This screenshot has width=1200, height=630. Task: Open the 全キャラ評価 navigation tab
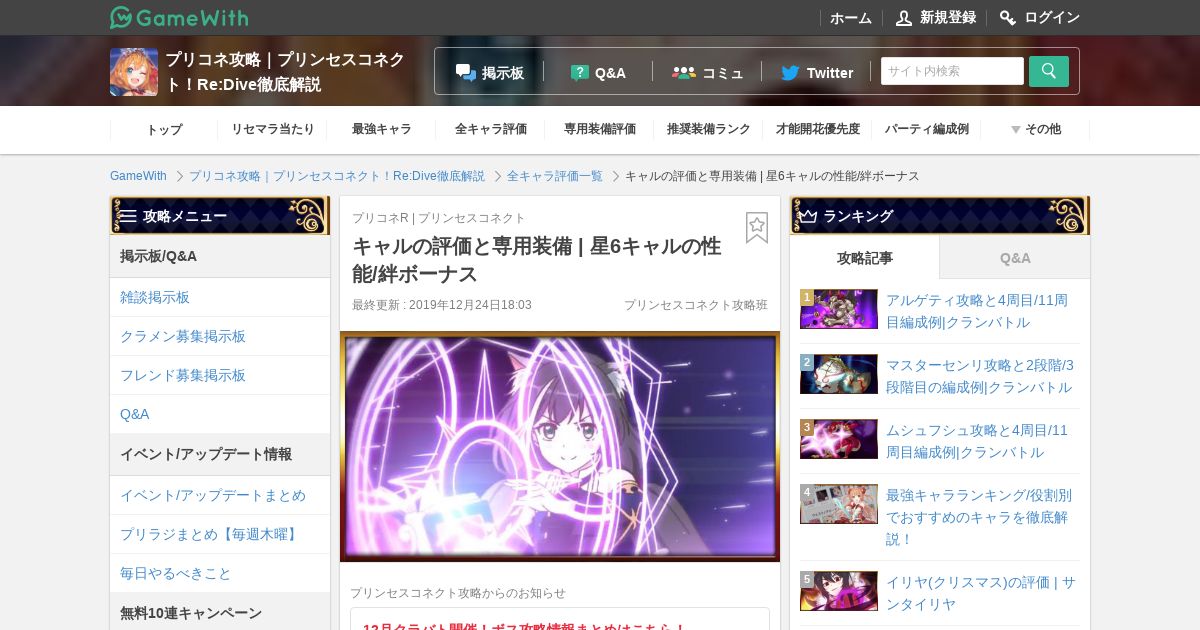pyautogui.click(x=490, y=129)
